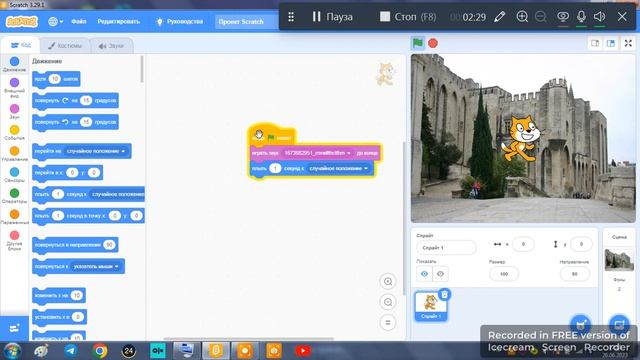Hide the sprite using crossed eye button
This screenshot has width=640, height=360.
tap(440, 274)
